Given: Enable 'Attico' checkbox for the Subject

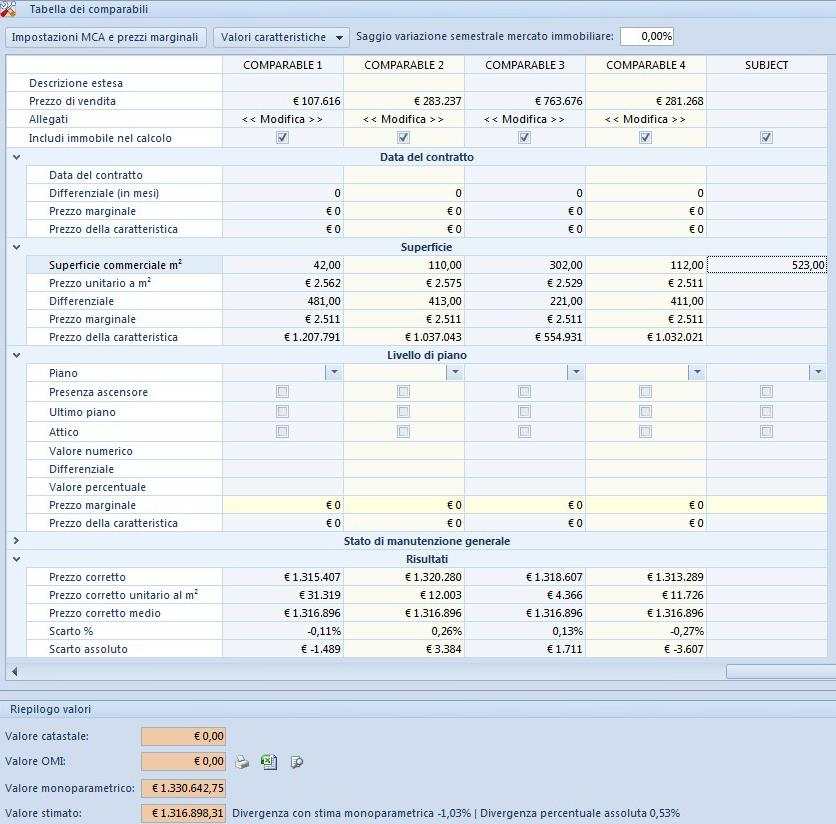Looking at the screenshot, I should [x=766, y=432].
